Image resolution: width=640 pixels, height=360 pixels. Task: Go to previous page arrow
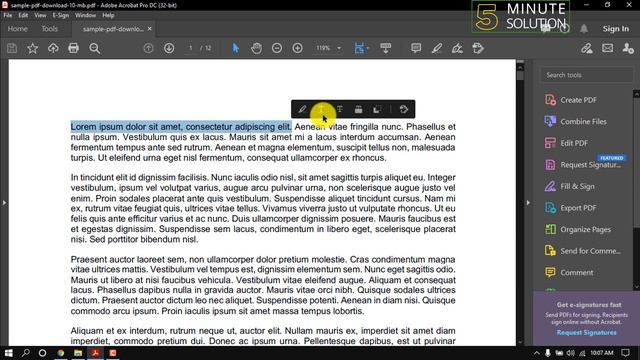tap(149, 48)
